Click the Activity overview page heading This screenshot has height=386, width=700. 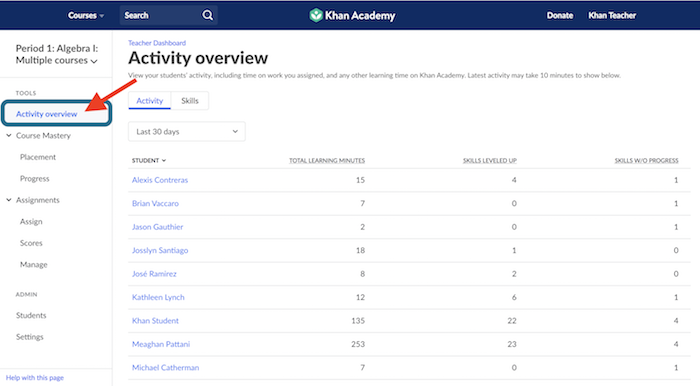coord(198,58)
